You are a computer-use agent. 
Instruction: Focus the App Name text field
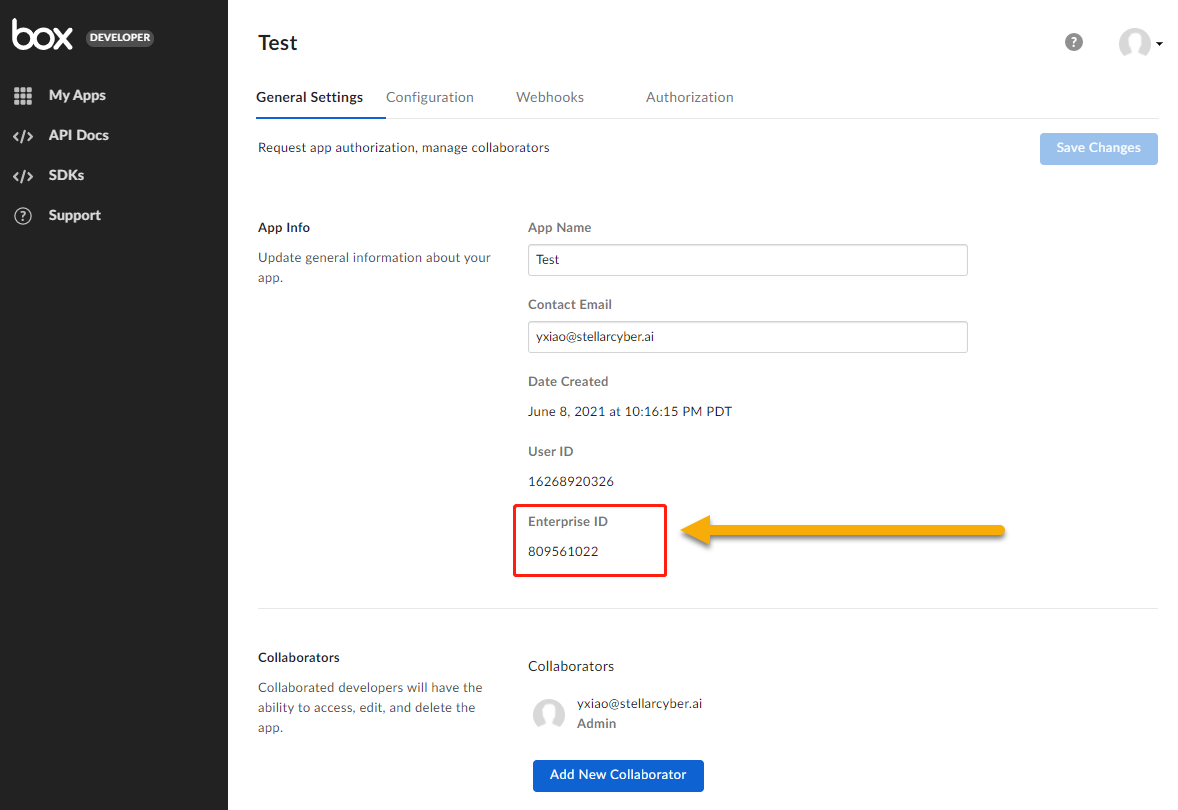(x=747, y=260)
